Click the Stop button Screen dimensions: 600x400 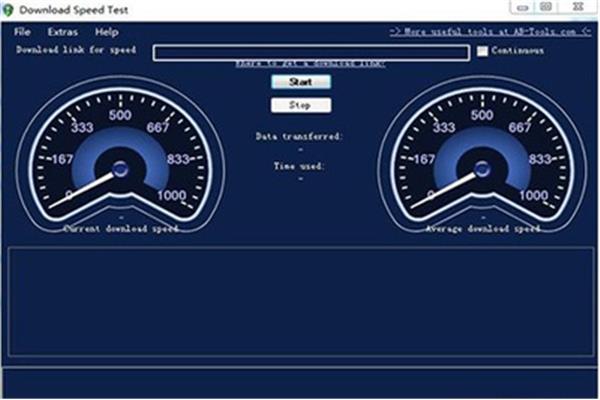click(301, 105)
